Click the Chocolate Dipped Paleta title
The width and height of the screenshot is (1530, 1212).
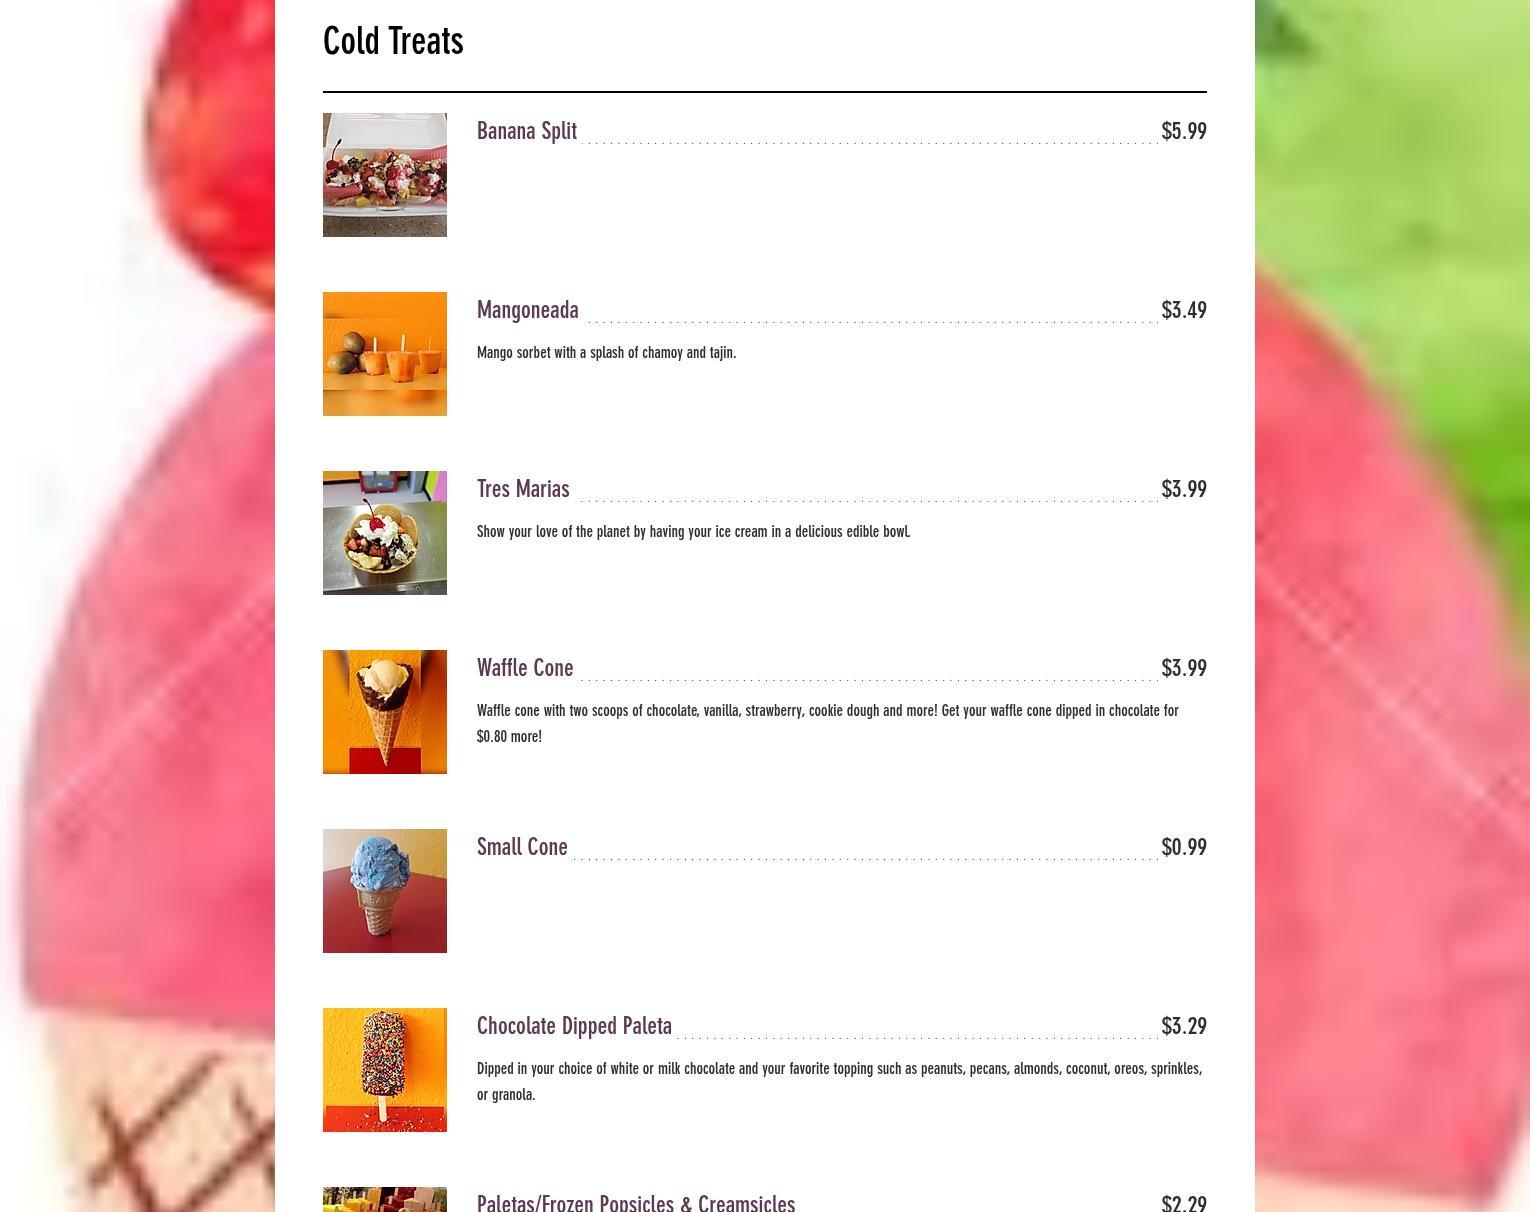574,1026
